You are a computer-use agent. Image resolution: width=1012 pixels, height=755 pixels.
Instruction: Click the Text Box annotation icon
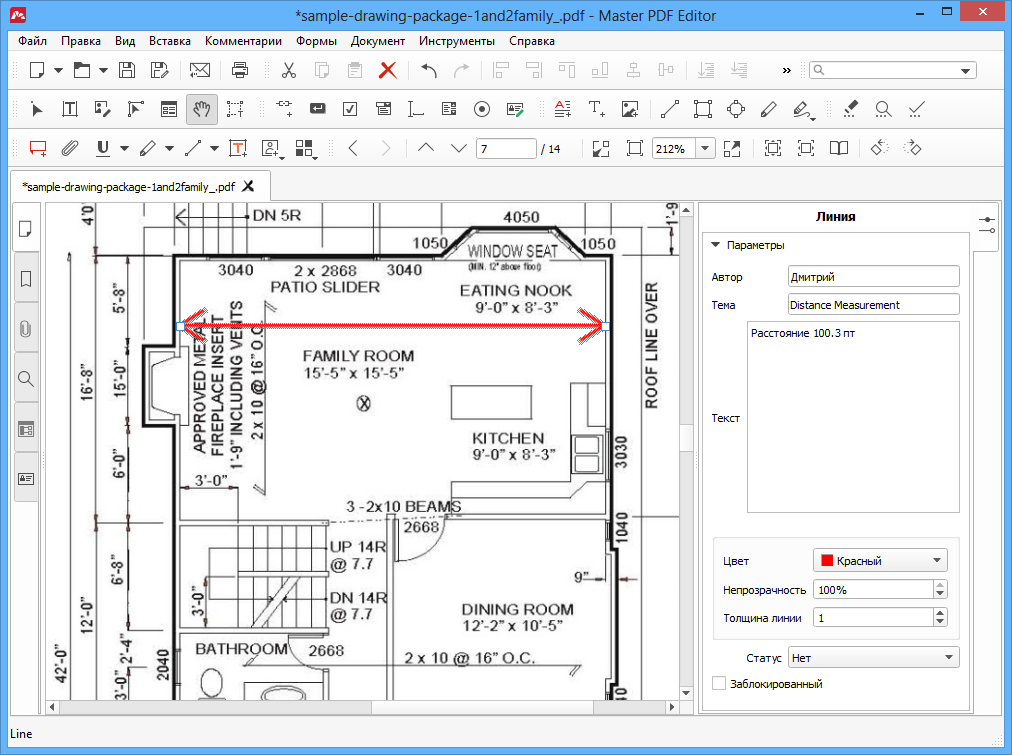point(238,148)
